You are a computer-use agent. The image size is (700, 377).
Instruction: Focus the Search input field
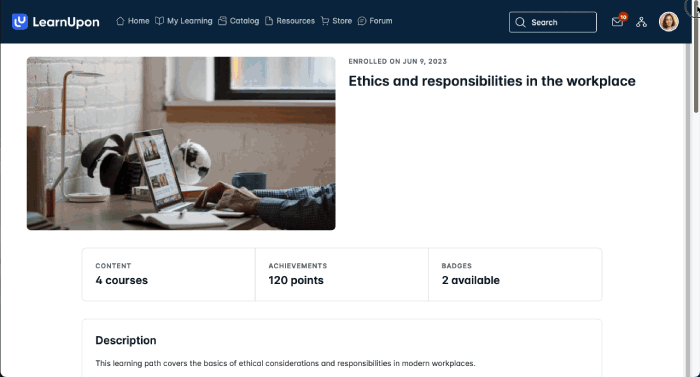pyautogui.click(x=553, y=22)
